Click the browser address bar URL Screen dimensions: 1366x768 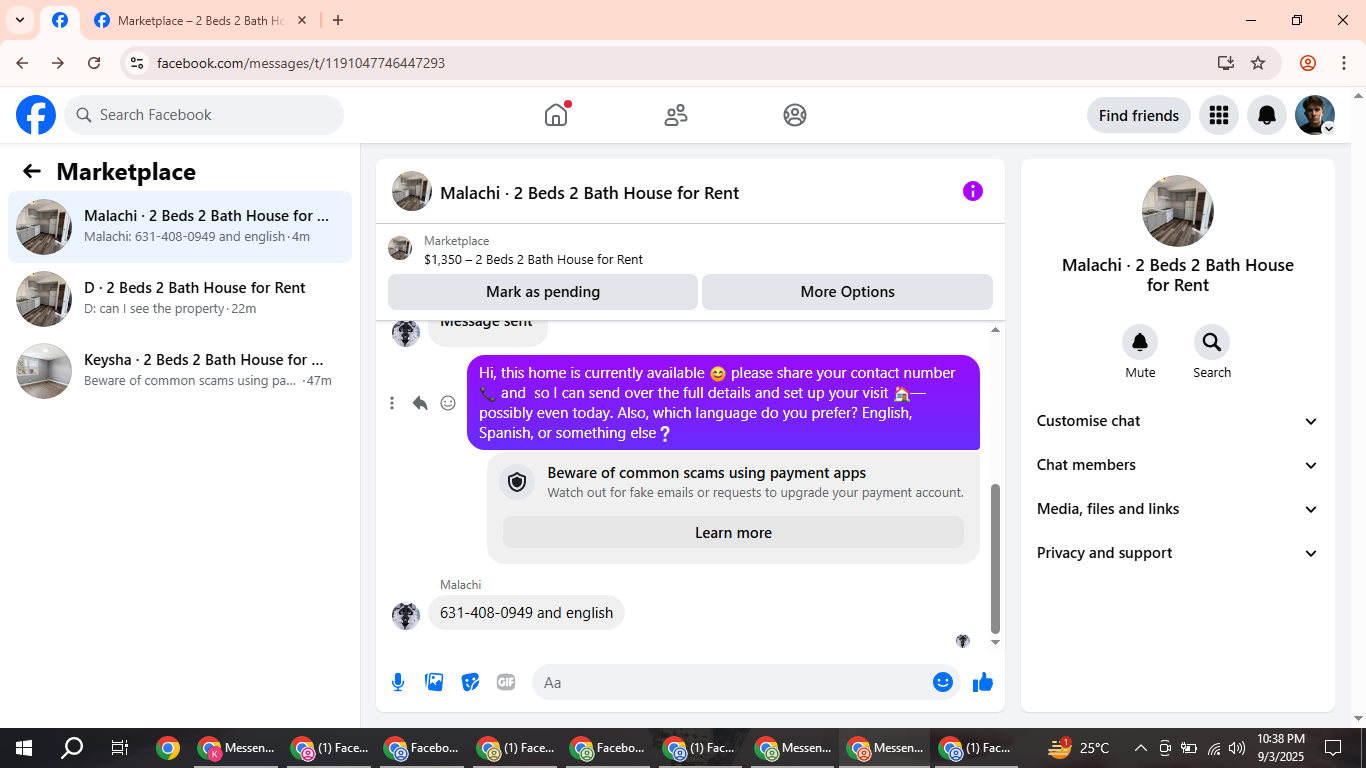pyautogui.click(x=301, y=63)
